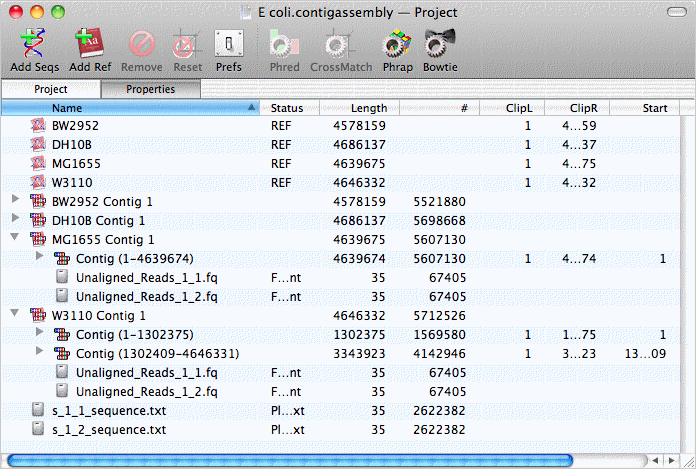The image size is (696, 469).
Task: Click the Contig (1-1302375) icon
Action: [62, 334]
